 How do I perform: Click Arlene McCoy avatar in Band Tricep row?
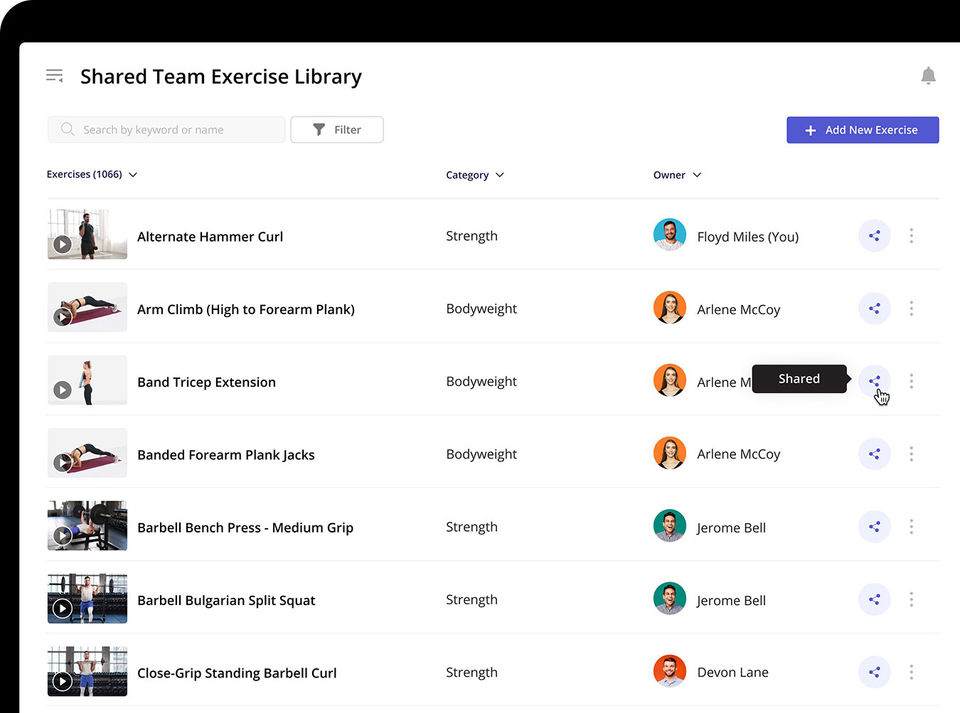[x=669, y=381]
